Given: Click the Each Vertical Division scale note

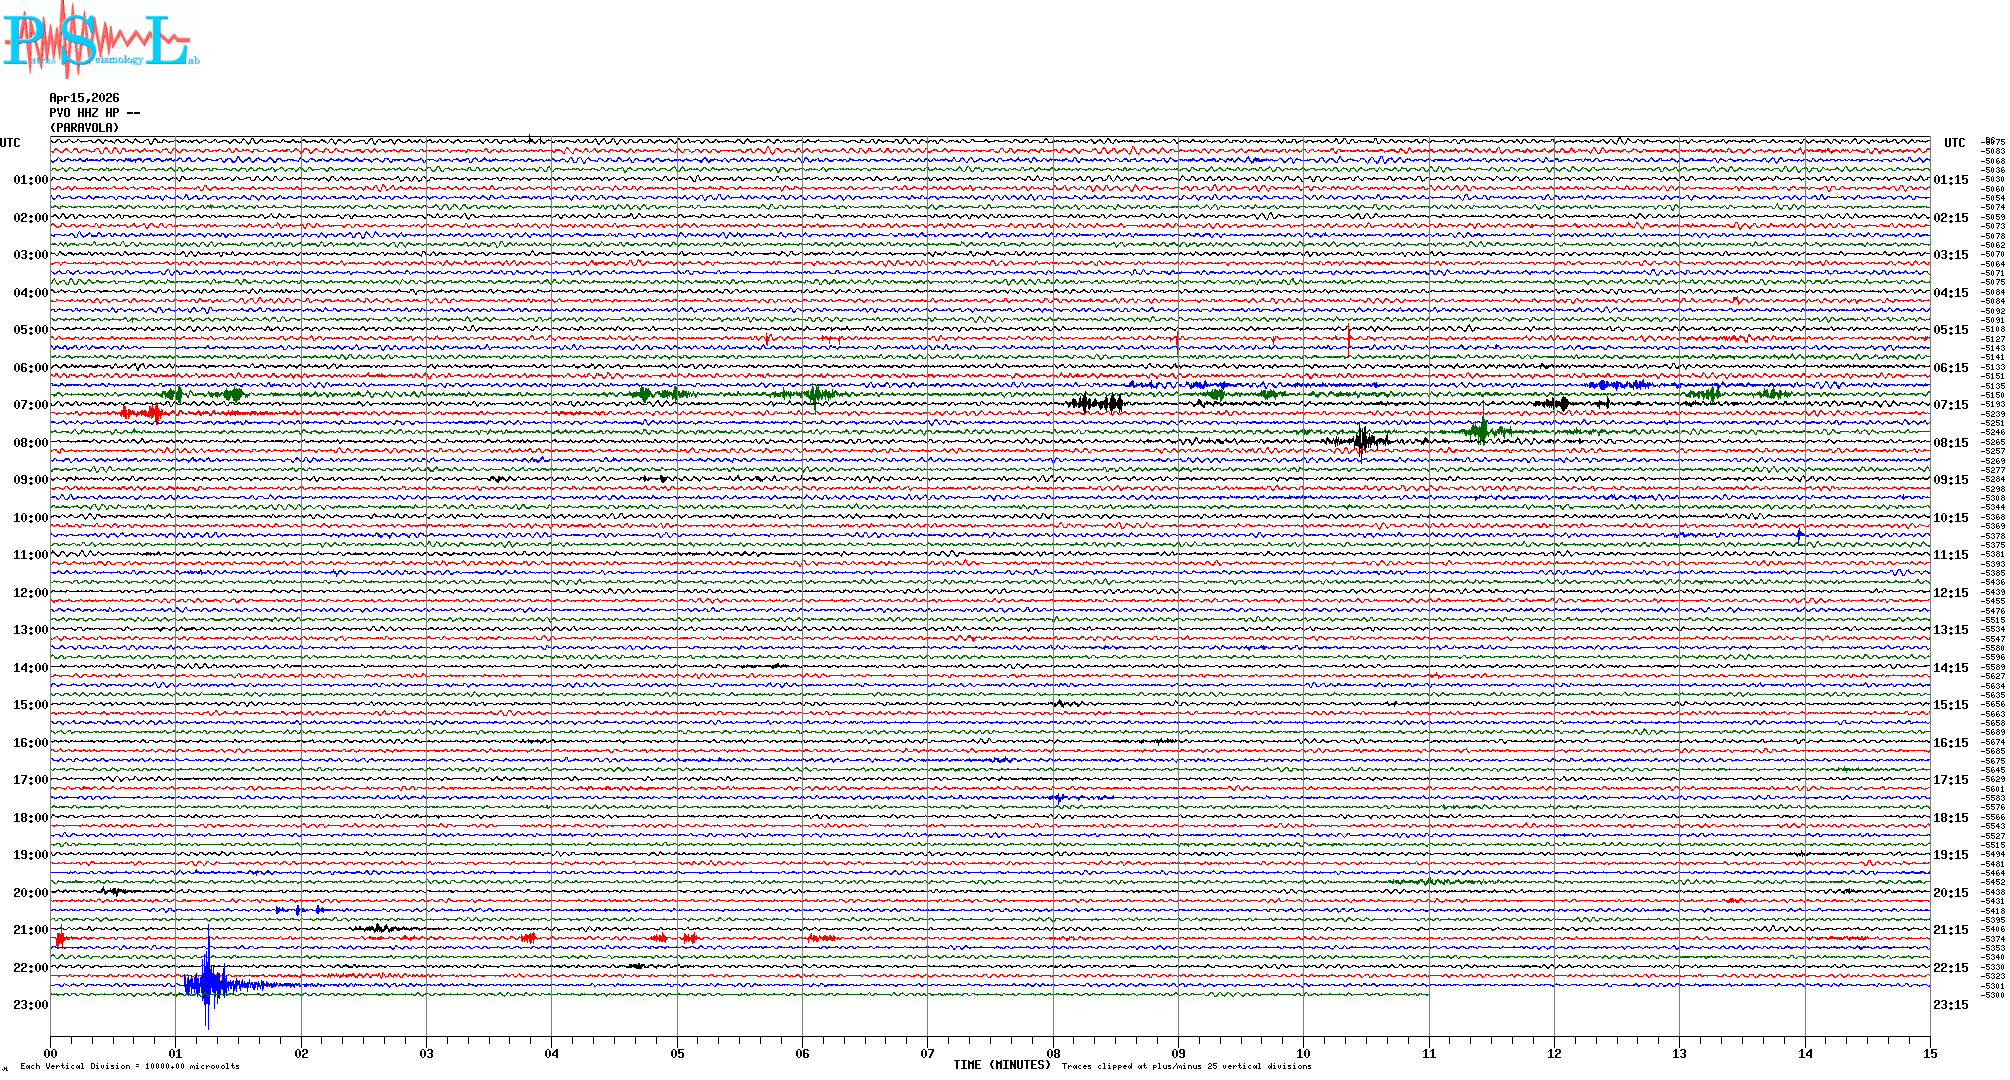Looking at the screenshot, I should 130,1066.
